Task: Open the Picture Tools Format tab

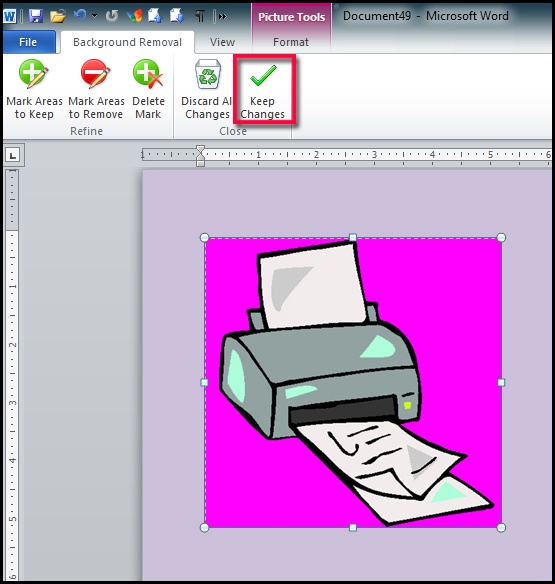Action: click(291, 42)
